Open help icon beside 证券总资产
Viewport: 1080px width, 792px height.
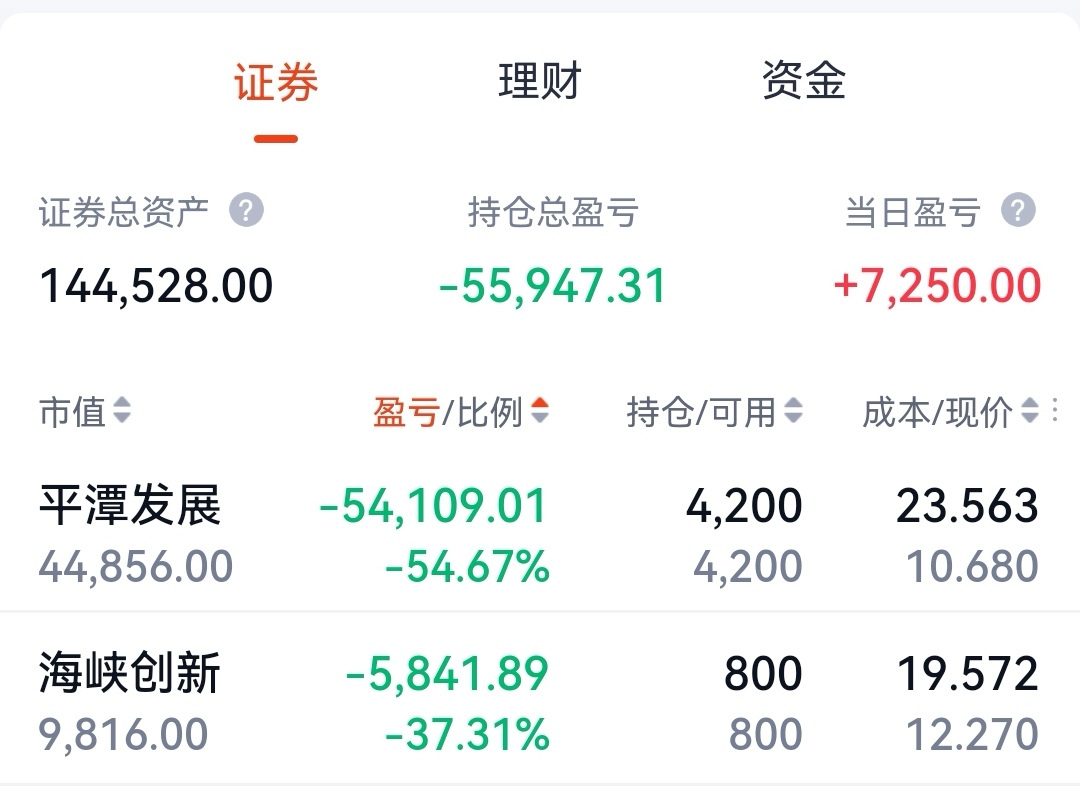[246, 210]
